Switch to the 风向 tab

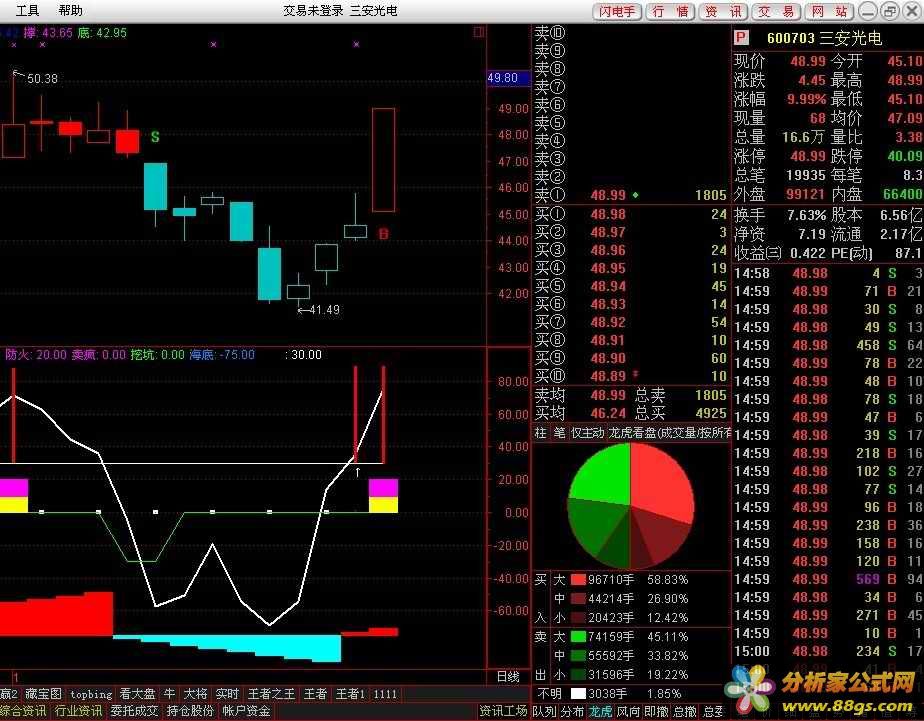coord(628,712)
